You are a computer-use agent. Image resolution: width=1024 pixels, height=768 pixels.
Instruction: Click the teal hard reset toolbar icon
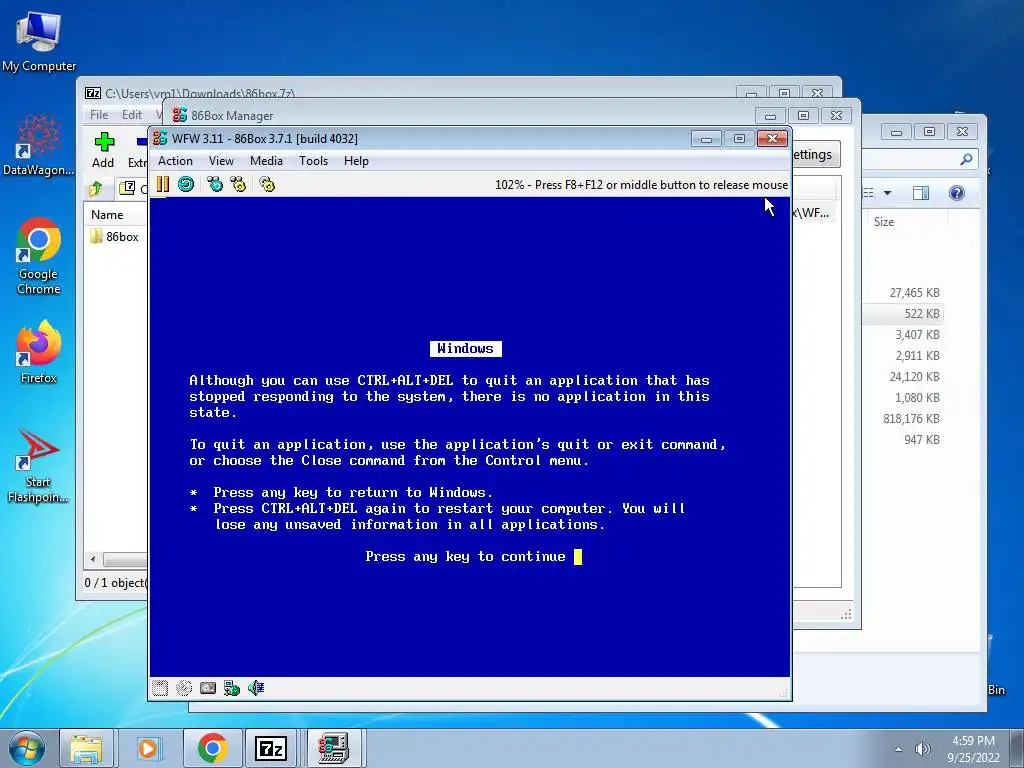pyautogui.click(x=186, y=185)
